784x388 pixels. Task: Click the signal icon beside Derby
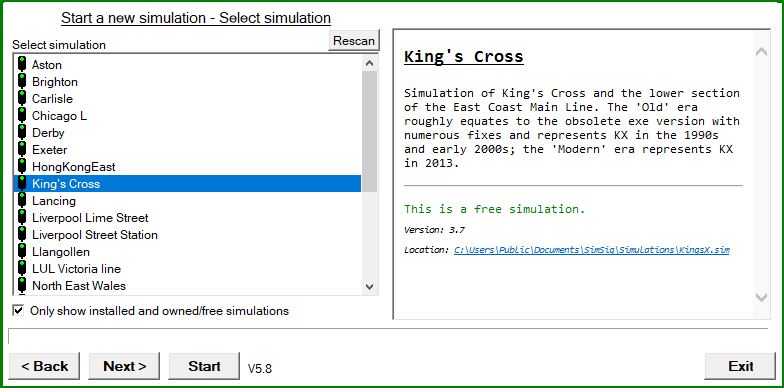(x=22, y=132)
